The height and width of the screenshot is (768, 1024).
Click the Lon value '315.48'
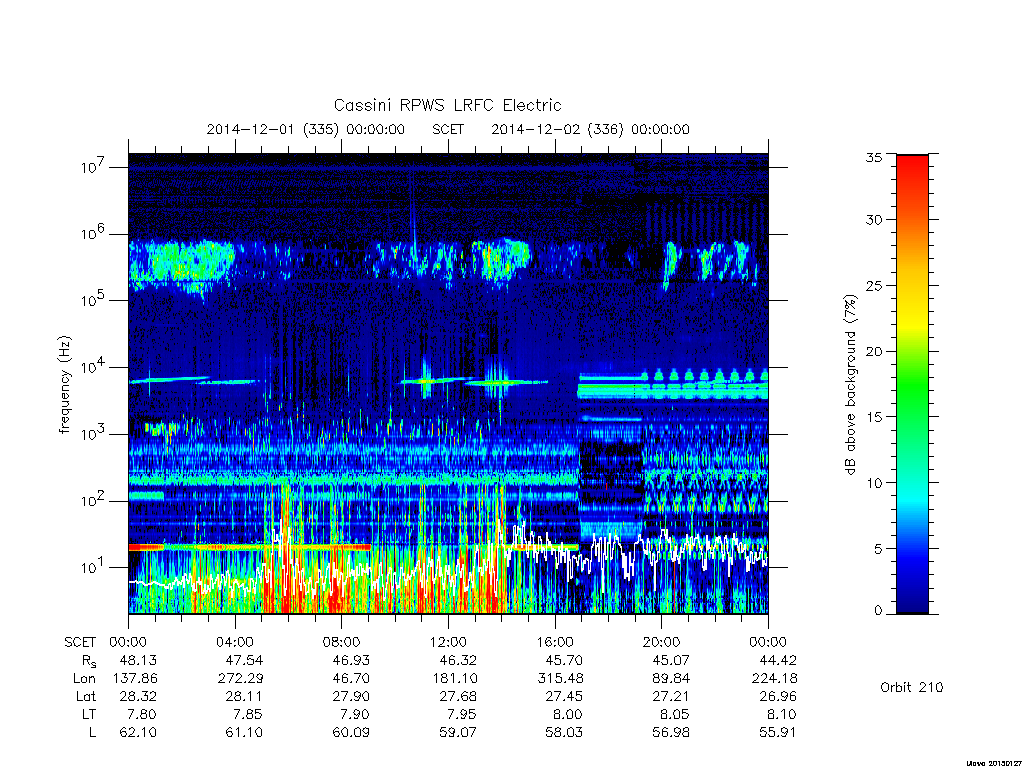[560, 678]
